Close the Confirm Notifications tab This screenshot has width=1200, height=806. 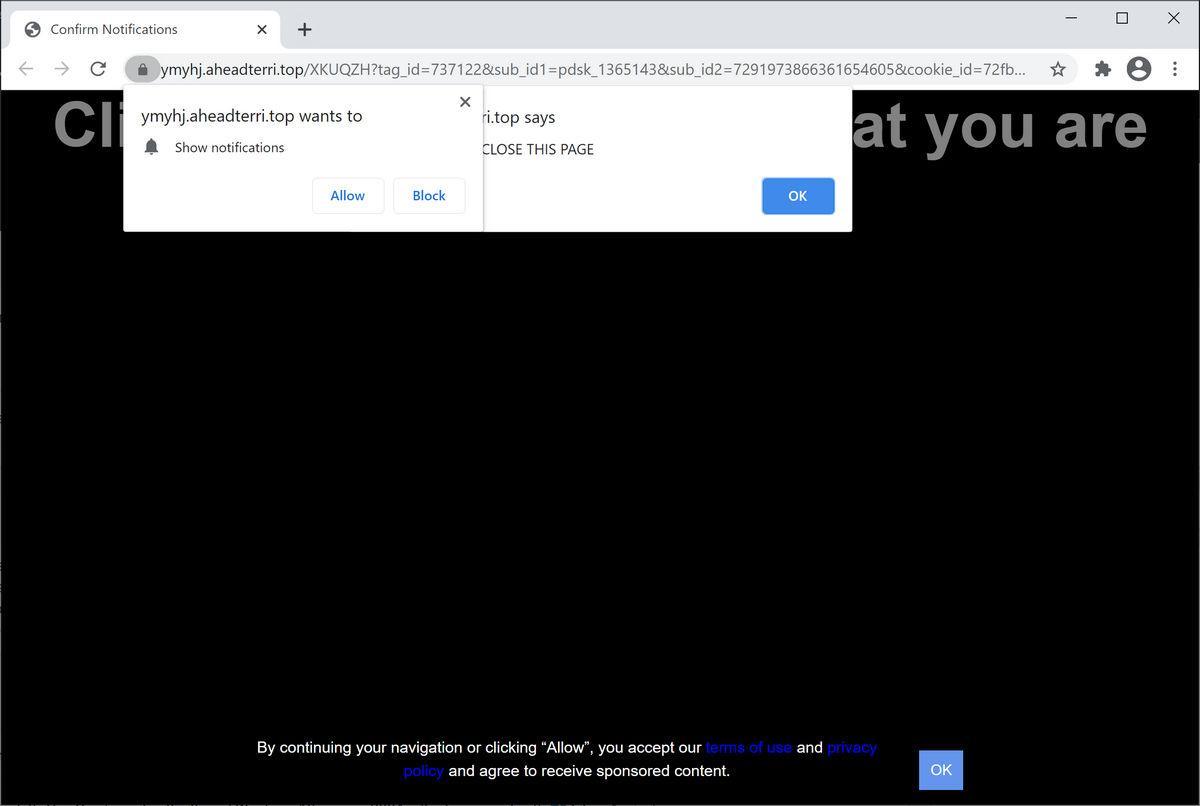pos(262,29)
